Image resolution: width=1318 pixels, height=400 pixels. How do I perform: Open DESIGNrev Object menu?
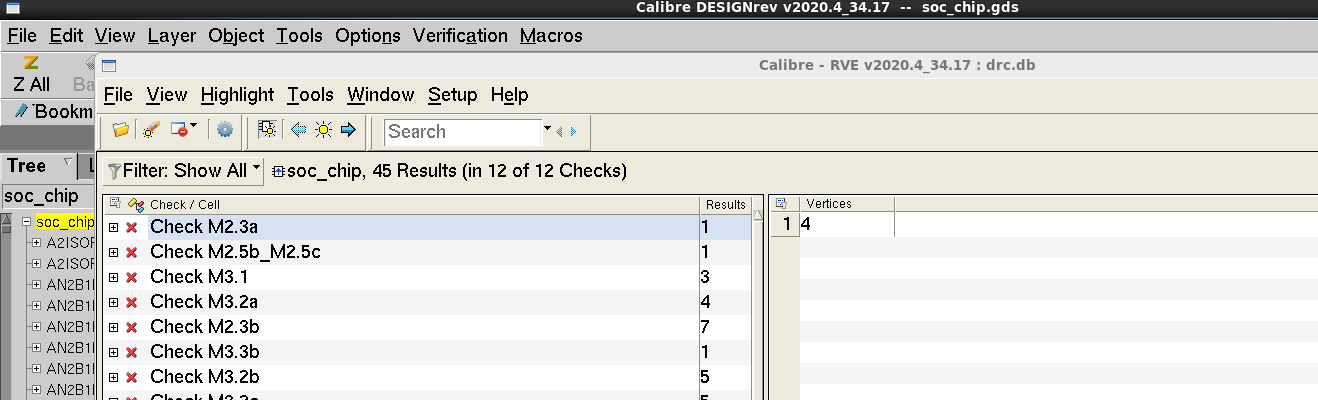(x=236, y=35)
